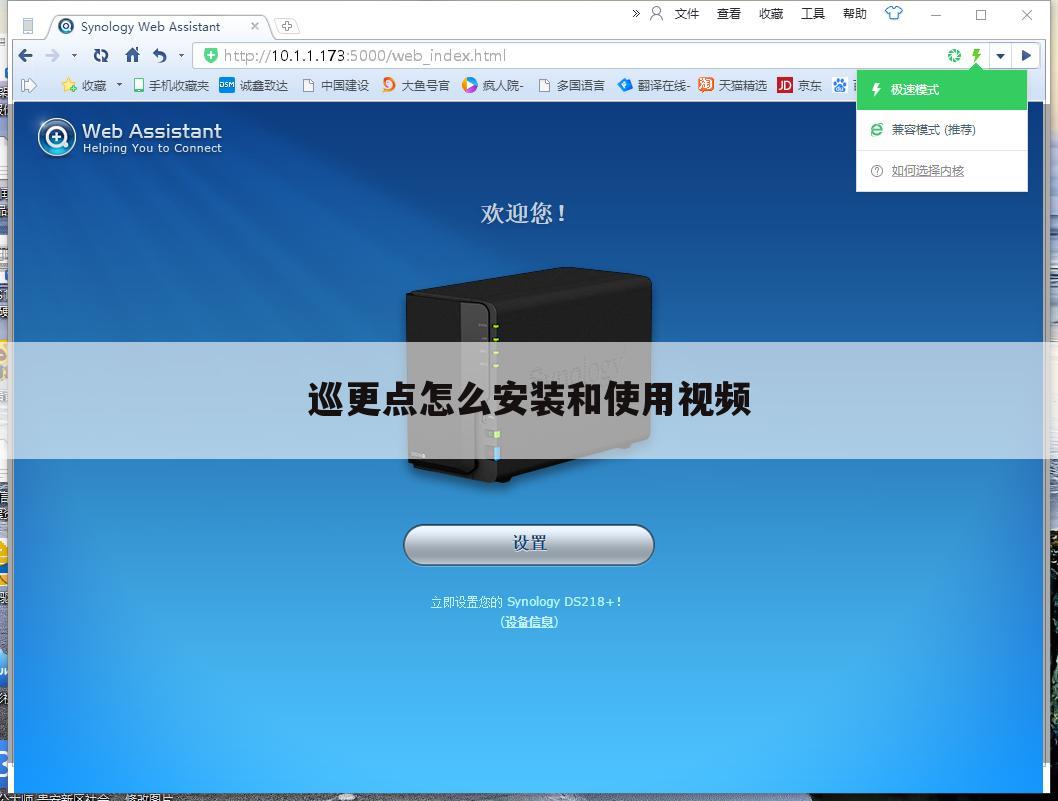1058x801 pixels.
Task: Open the 文件 menu
Action: pos(687,13)
